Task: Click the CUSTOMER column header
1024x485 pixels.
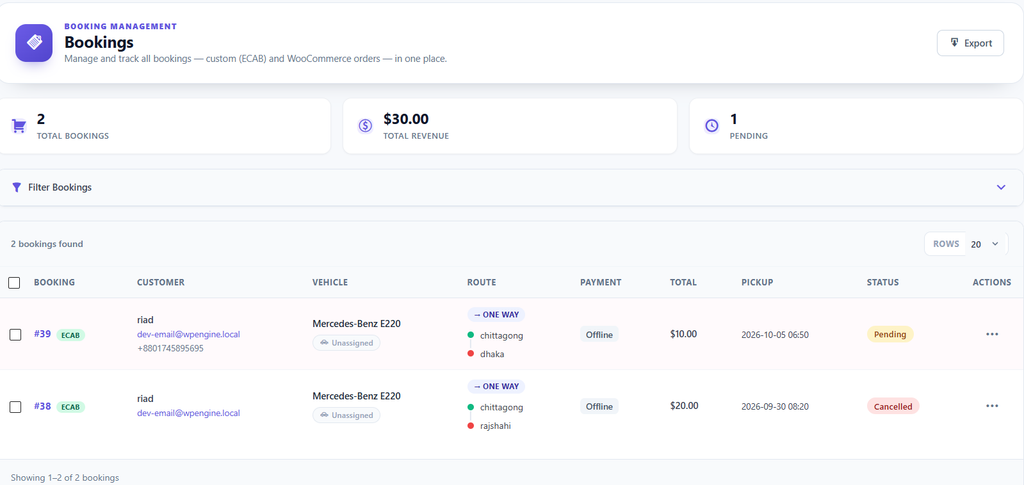Action: pos(161,283)
